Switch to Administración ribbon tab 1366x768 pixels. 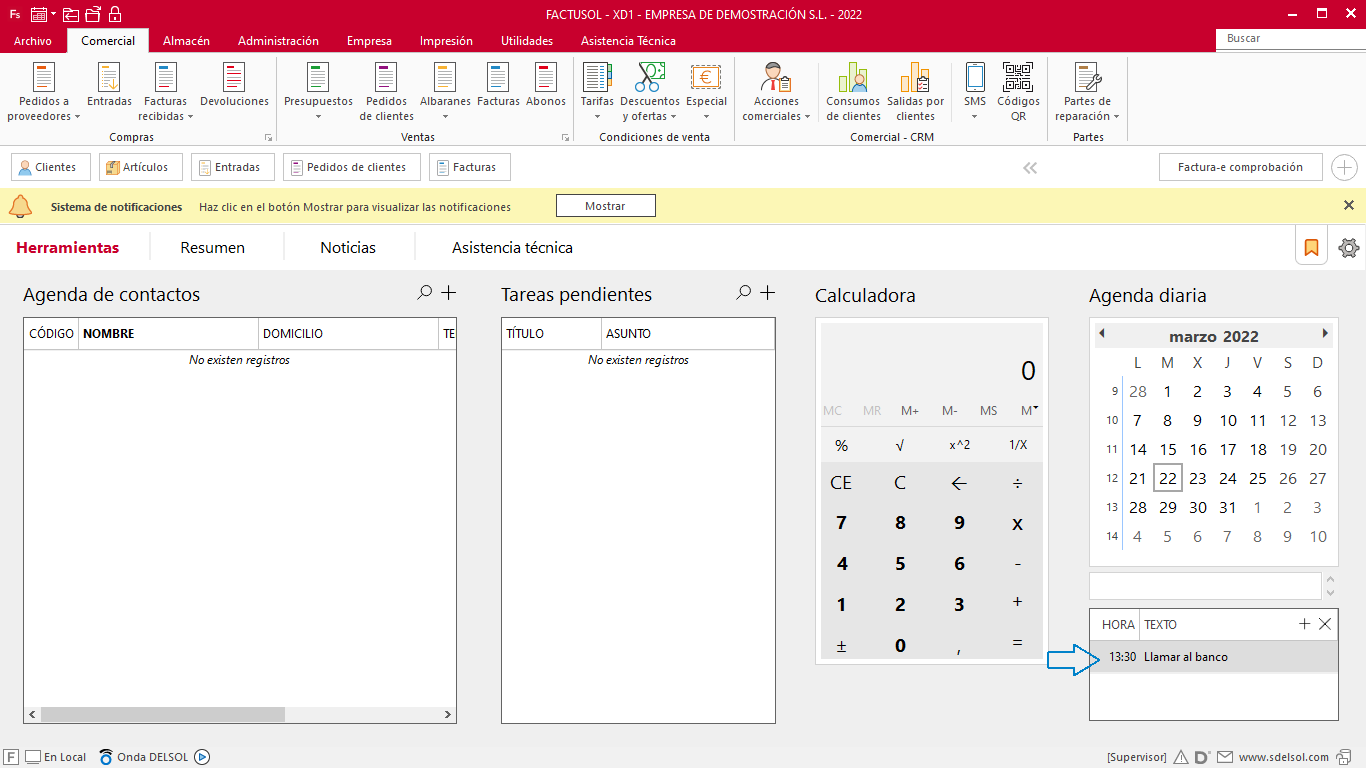278,41
